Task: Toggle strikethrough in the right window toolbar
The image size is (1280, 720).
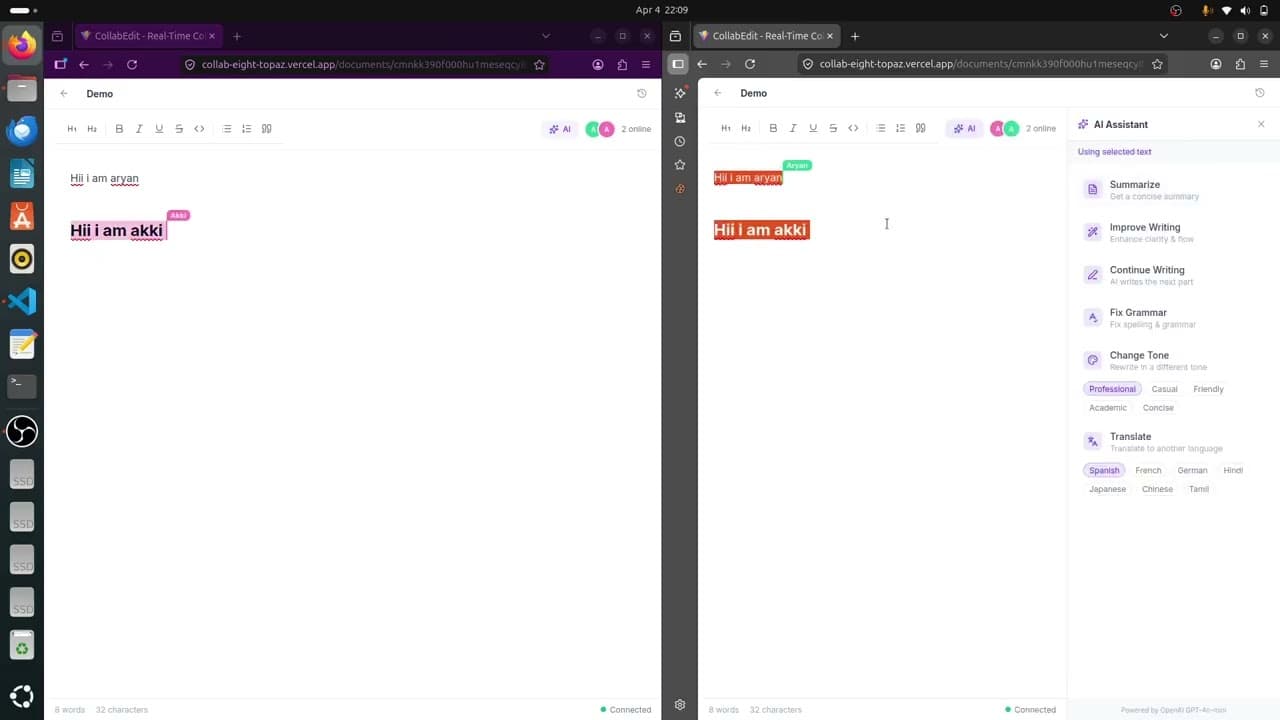Action: click(x=833, y=128)
